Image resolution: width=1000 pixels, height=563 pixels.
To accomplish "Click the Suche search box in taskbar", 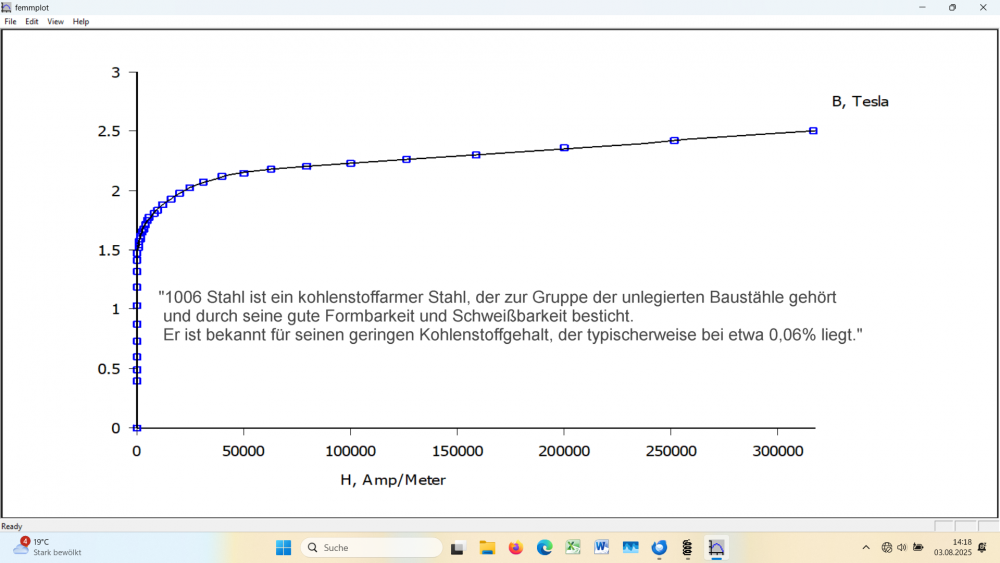I will (371, 547).
